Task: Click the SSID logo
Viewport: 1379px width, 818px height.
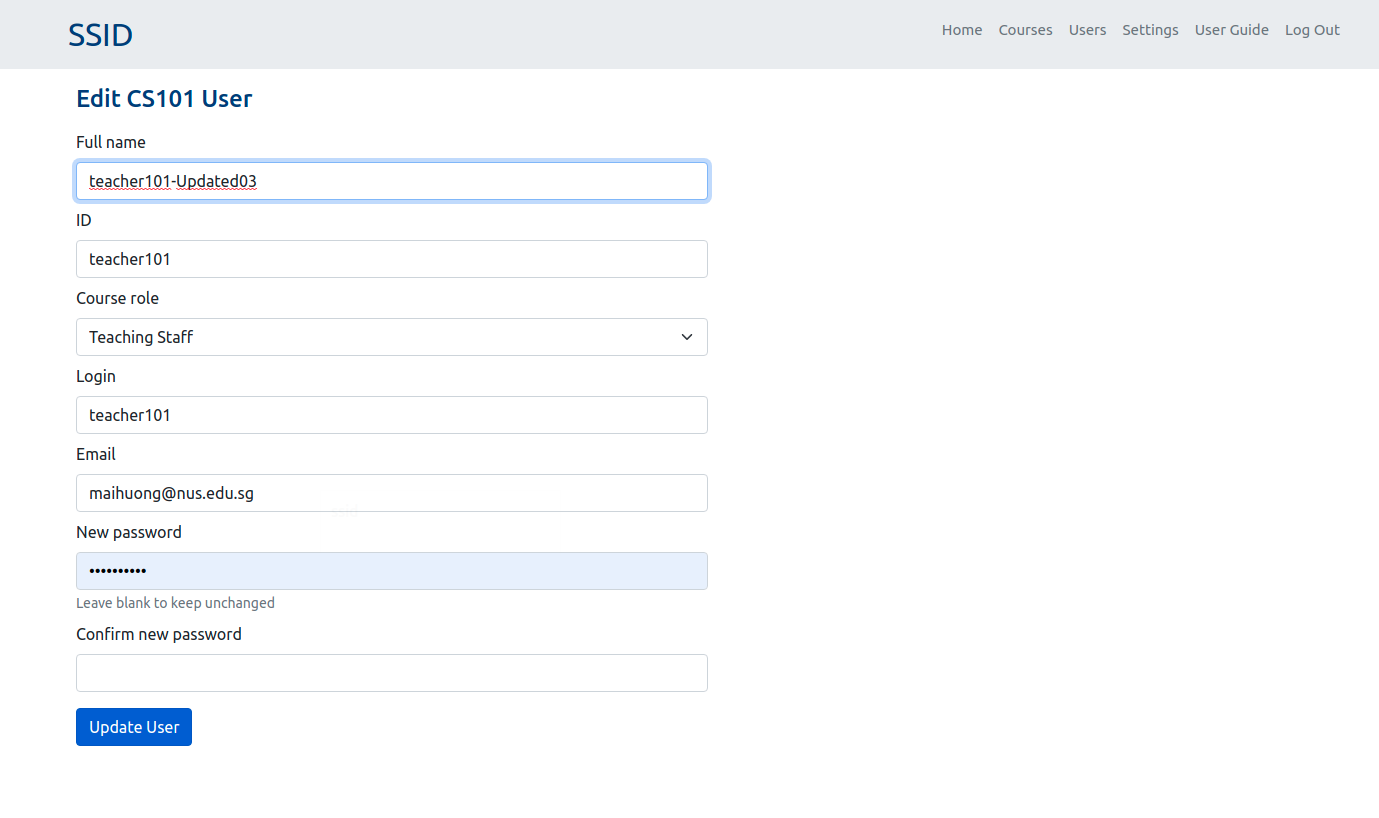Action: pos(100,34)
